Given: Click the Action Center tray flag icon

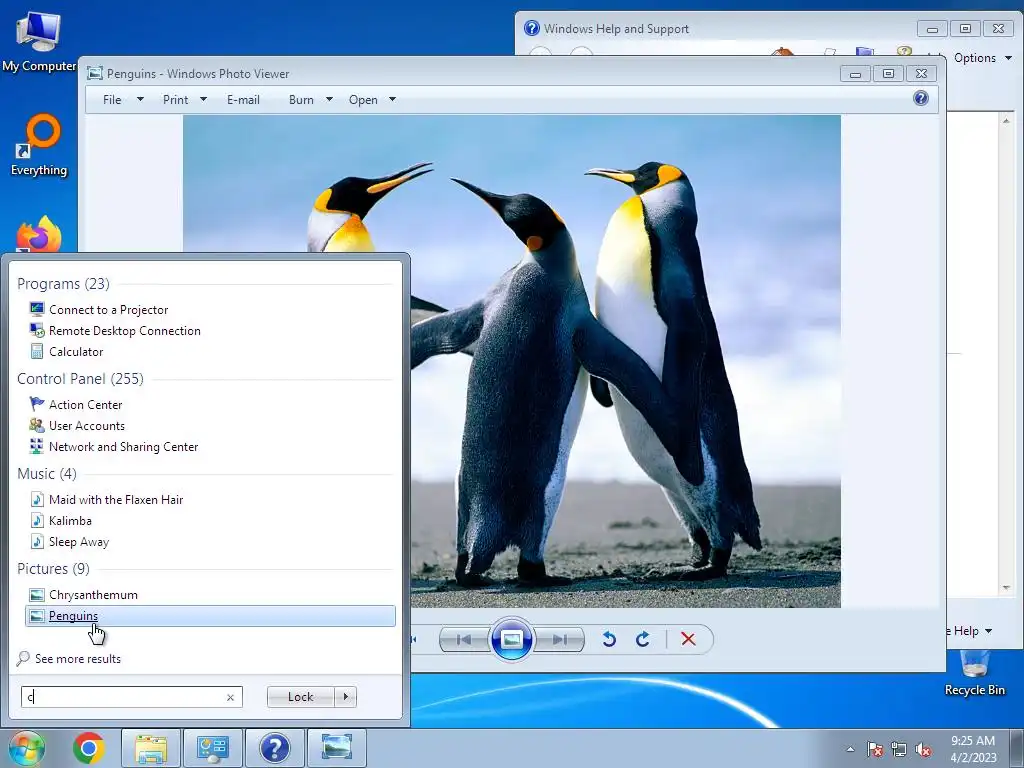Looking at the screenshot, I should 875,750.
